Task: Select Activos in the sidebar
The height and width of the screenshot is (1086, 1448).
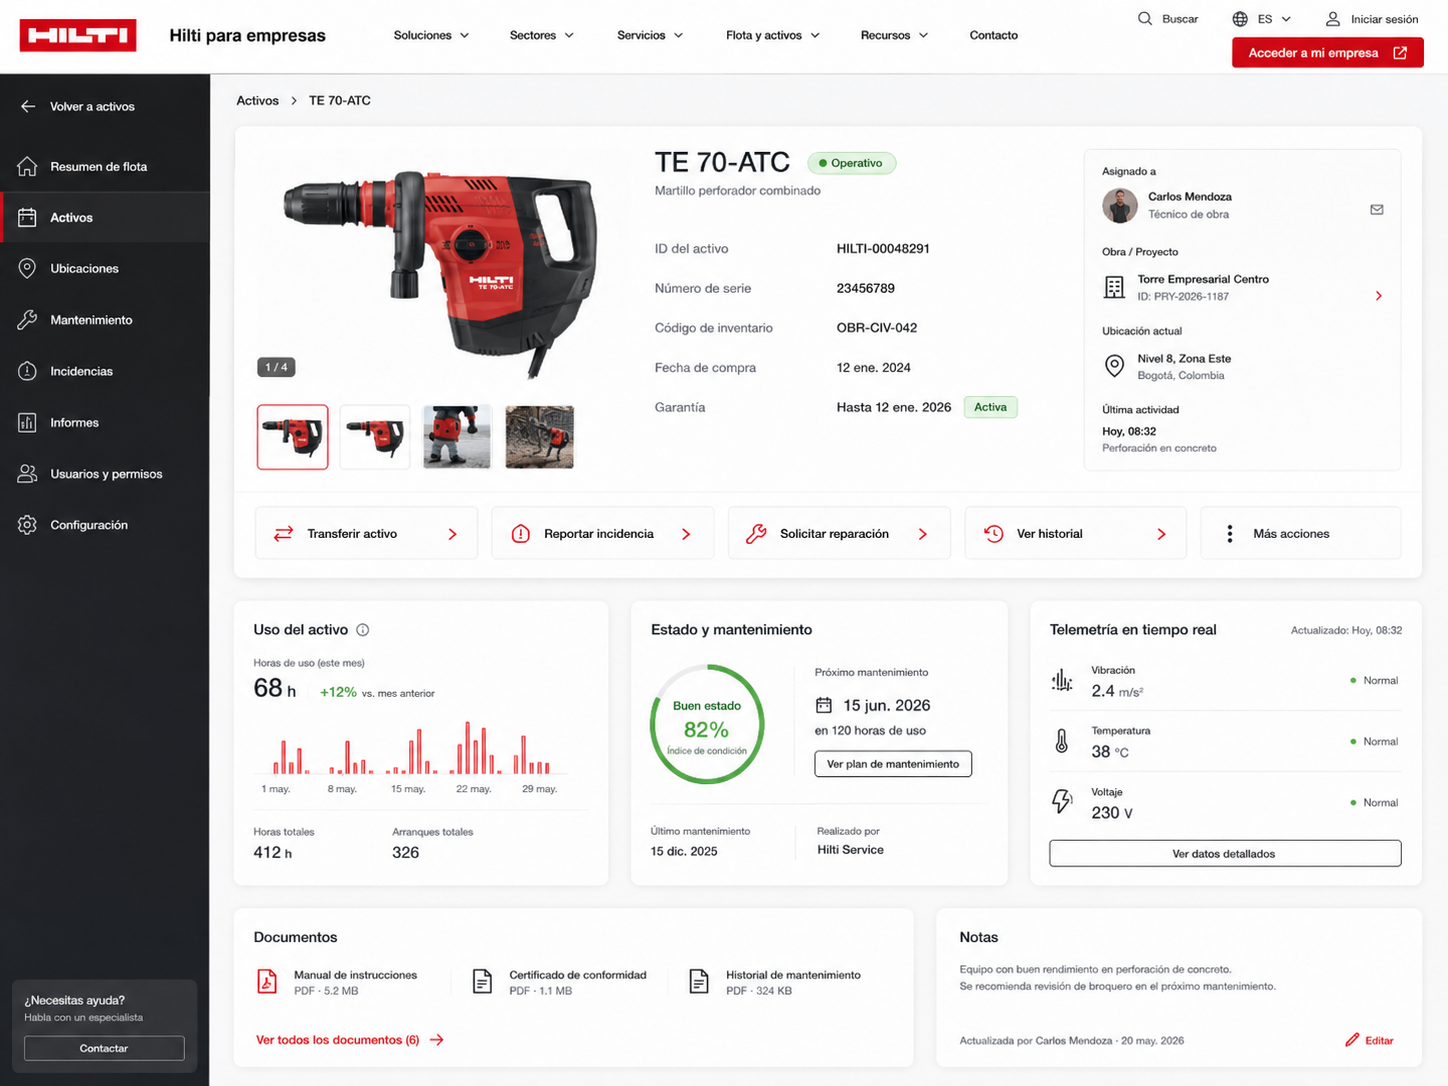Action: click(105, 217)
